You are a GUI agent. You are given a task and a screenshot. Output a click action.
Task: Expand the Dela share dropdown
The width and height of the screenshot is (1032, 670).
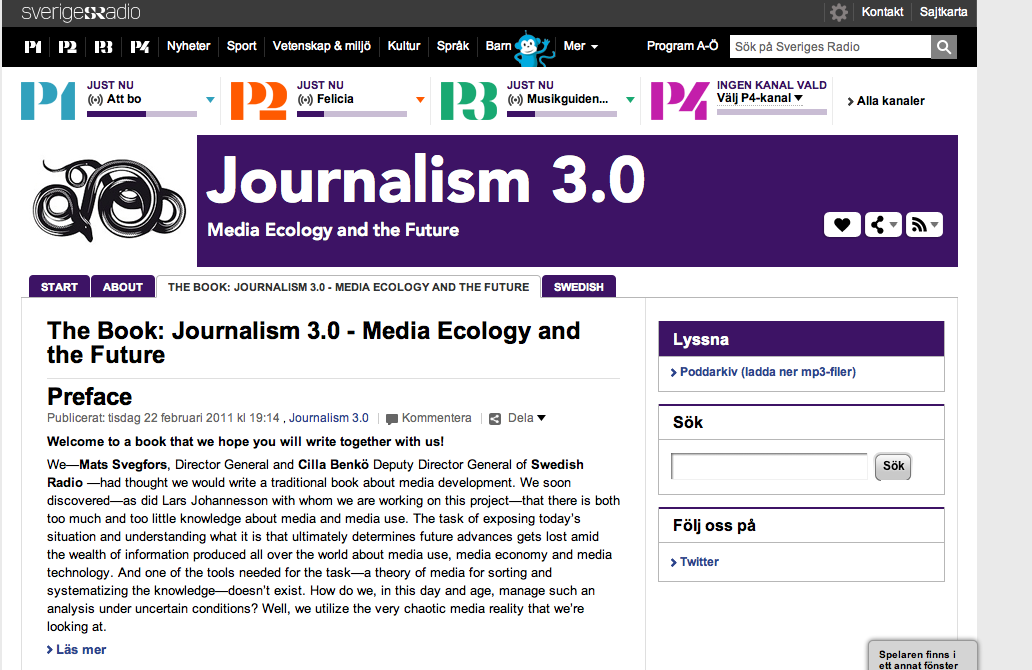click(x=527, y=418)
